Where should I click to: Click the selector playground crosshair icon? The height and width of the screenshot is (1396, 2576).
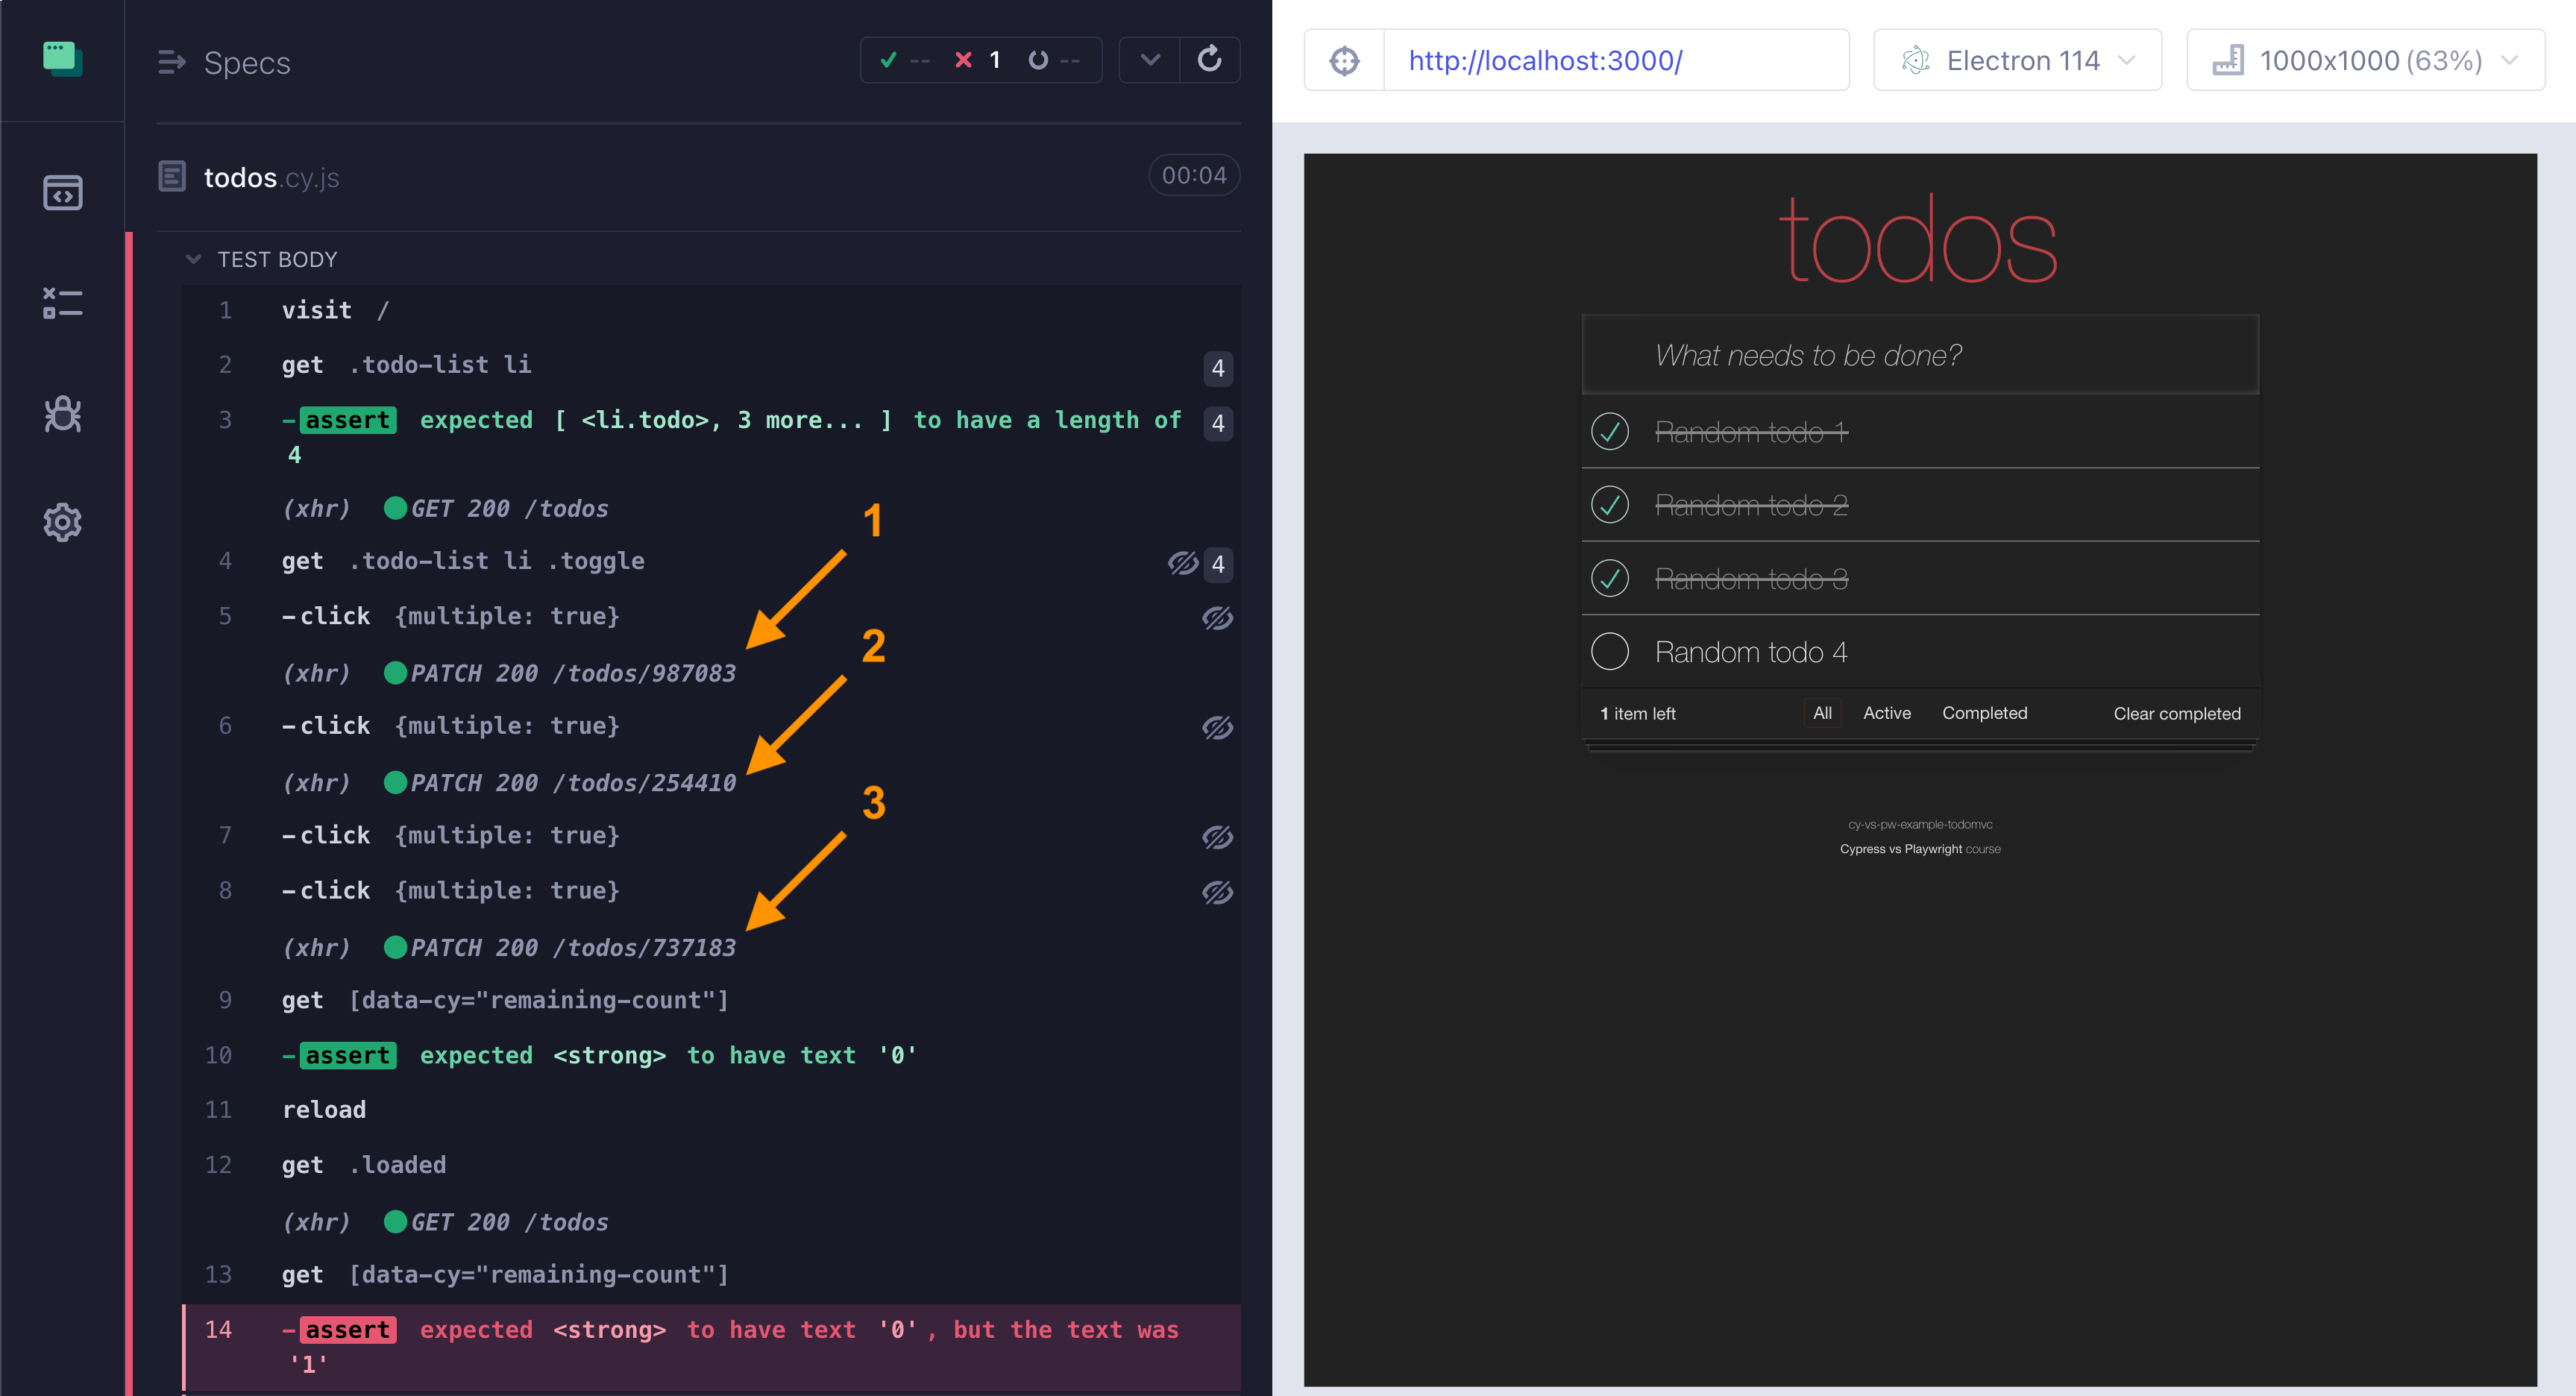[1344, 61]
